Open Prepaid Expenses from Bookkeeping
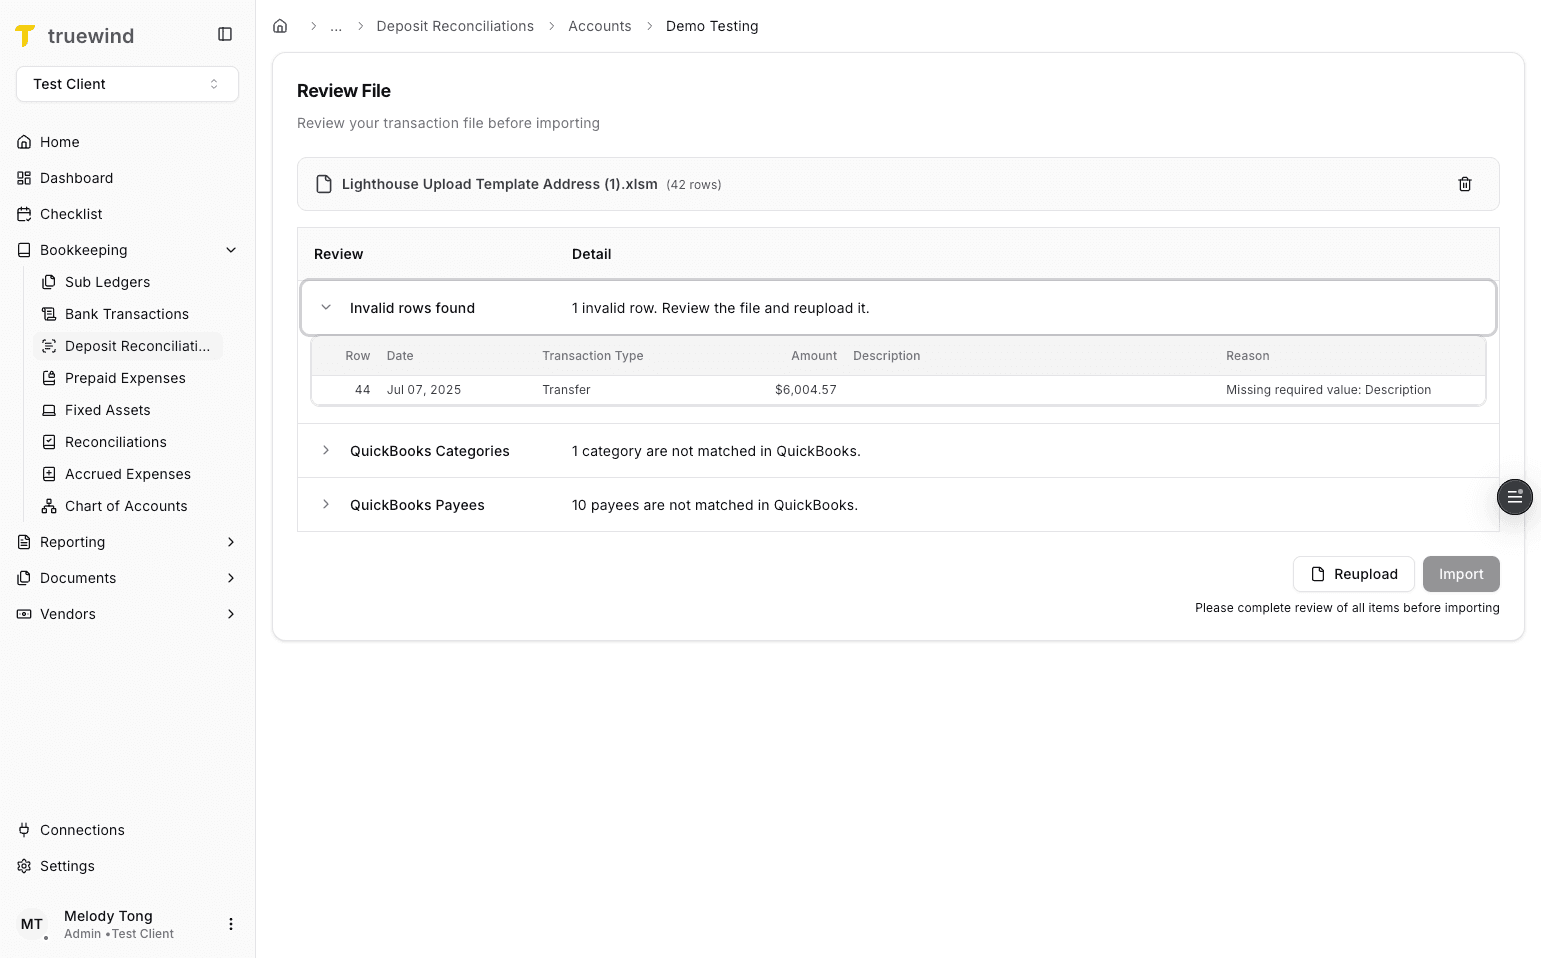 pyautogui.click(x=125, y=378)
